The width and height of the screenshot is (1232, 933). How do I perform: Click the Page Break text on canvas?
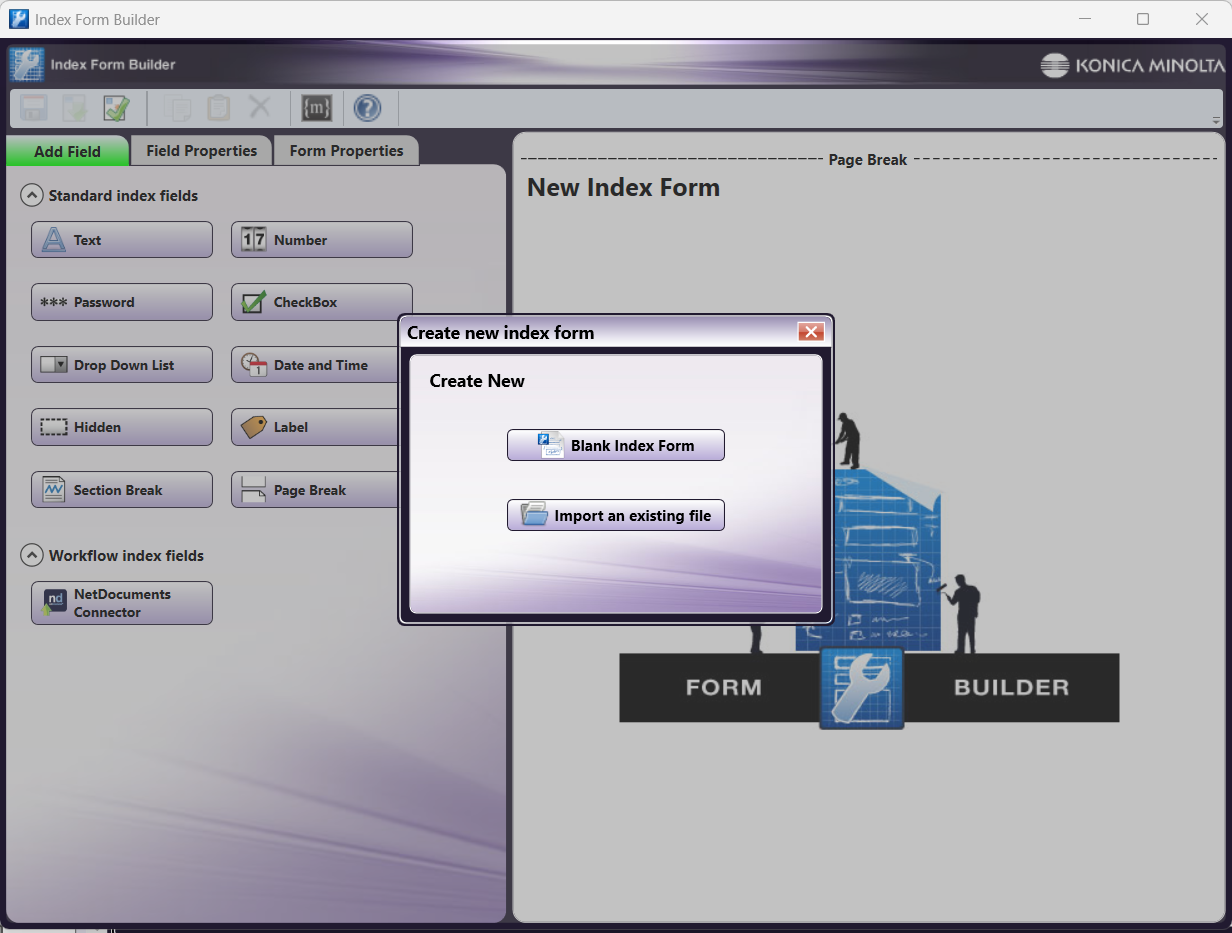[x=868, y=160]
